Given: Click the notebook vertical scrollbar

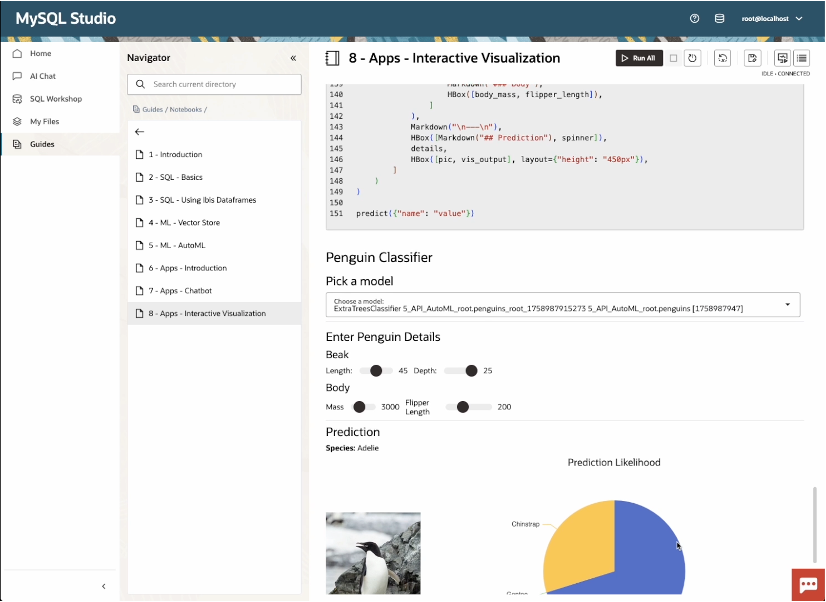Looking at the screenshot, I should pos(814,525).
